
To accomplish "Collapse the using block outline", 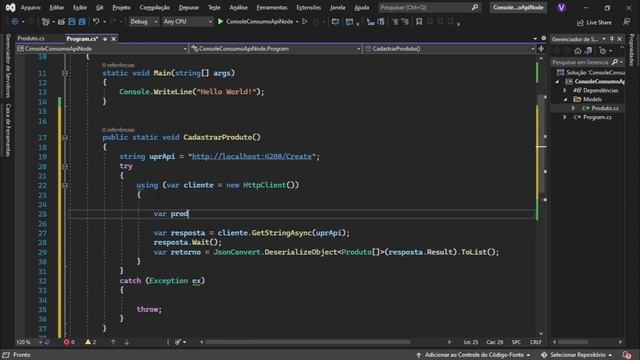I will coord(65,185).
